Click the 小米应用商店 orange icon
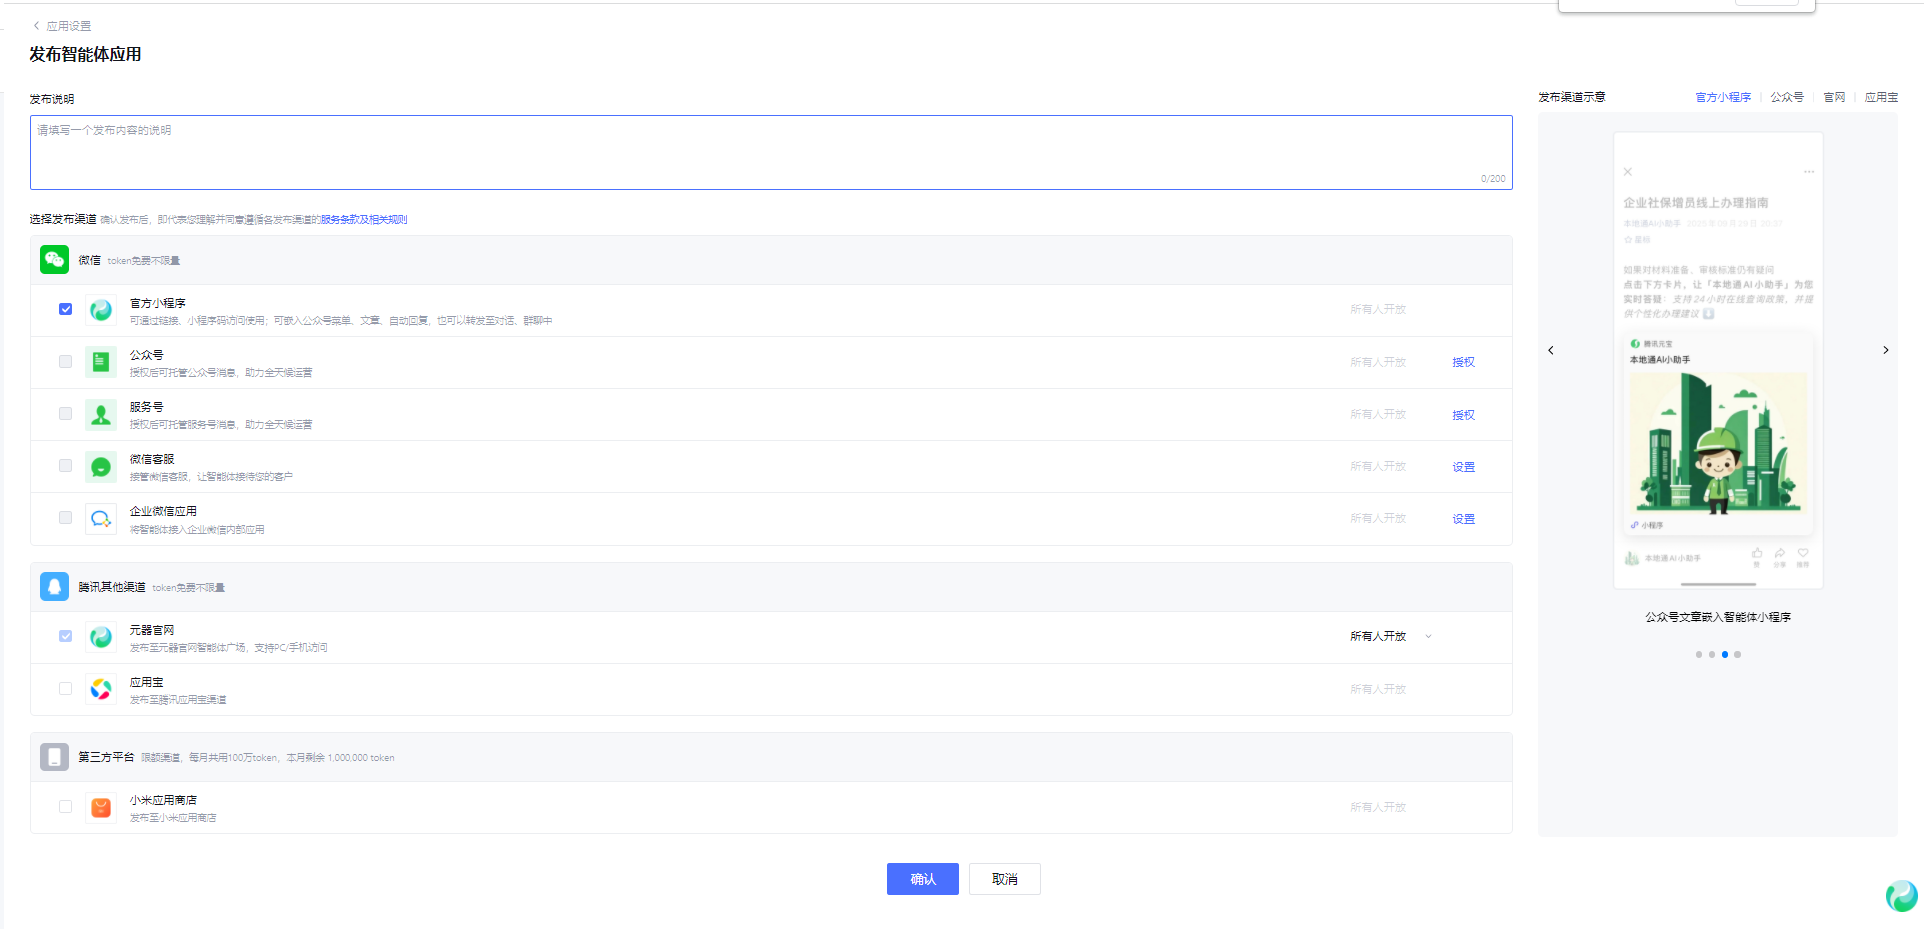 pyautogui.click(x=101, y=807)
